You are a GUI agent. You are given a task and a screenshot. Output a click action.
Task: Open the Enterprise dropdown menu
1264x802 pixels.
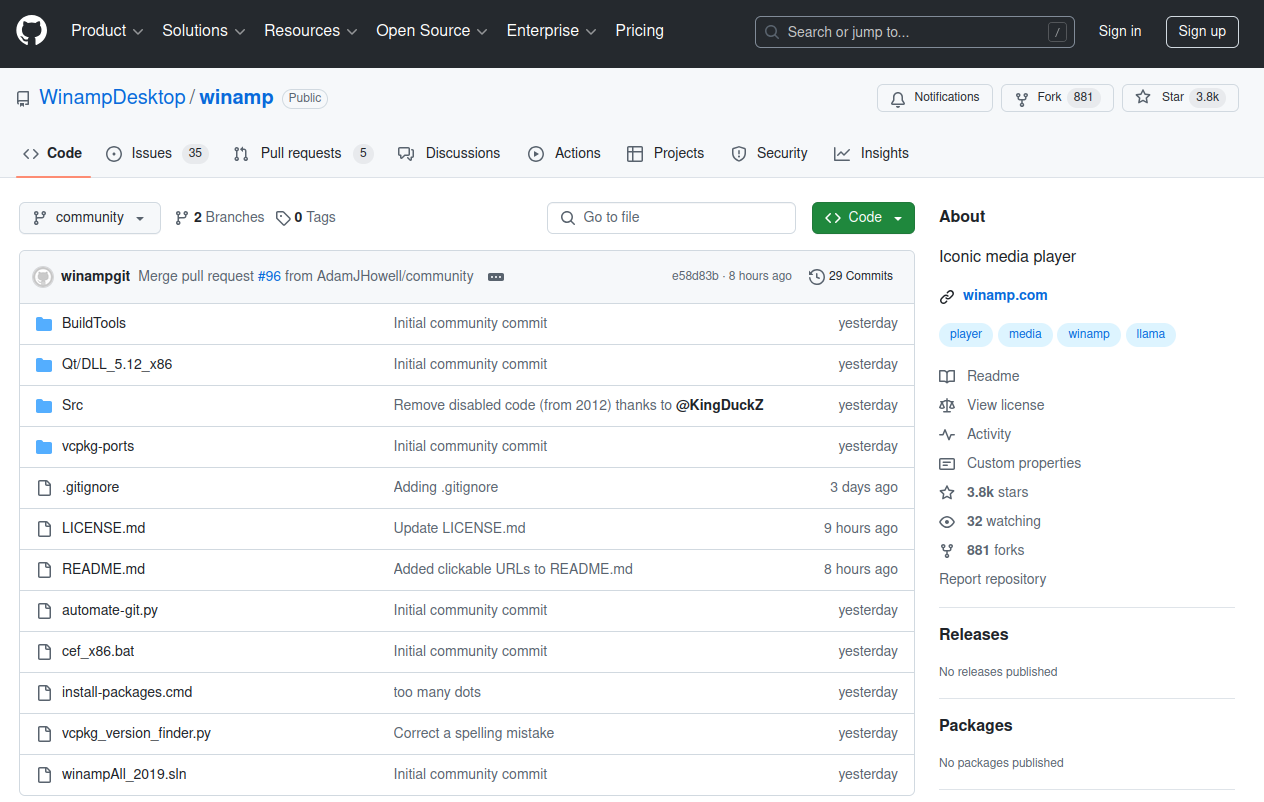pyautogui.click(x=552, y=31)
